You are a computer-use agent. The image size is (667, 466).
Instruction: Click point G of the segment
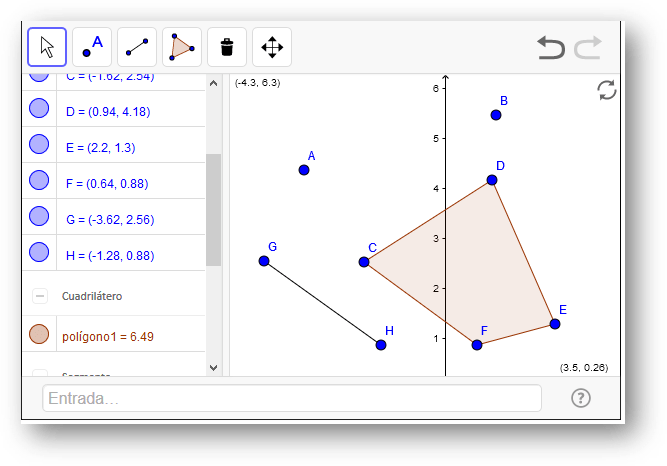coord(264,261)
